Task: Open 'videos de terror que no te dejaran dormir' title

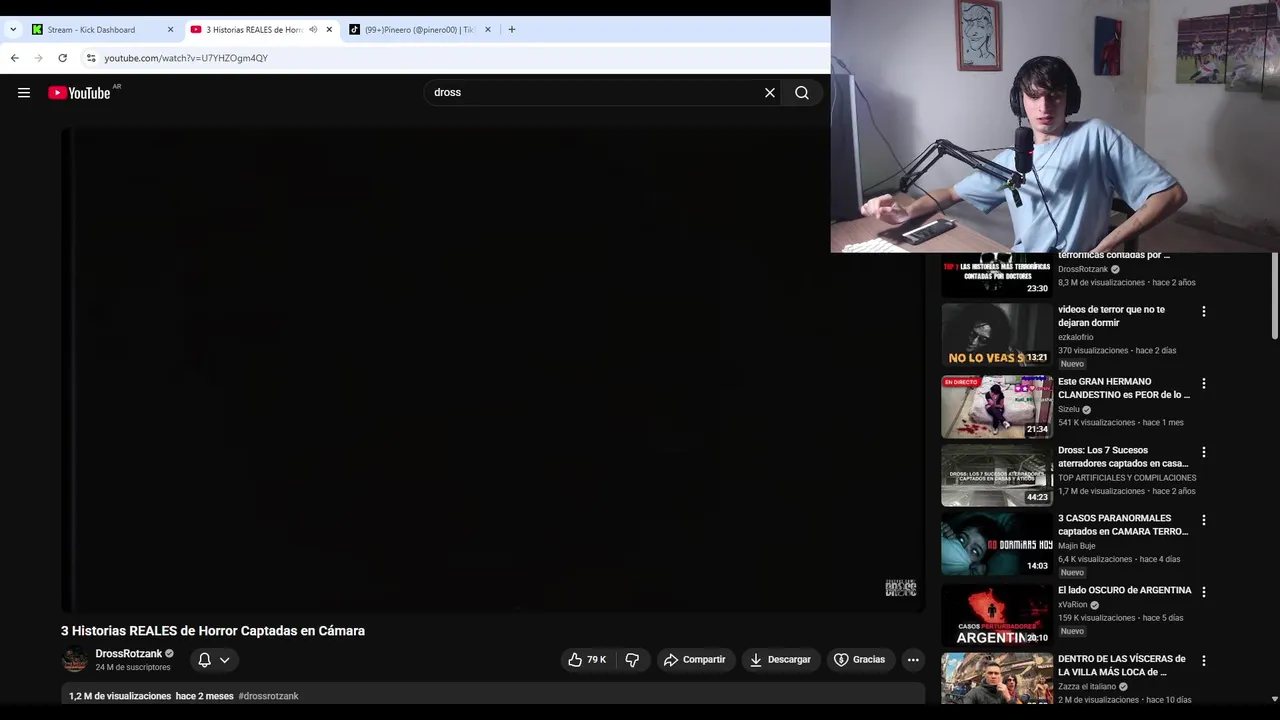Action: 1111,316
